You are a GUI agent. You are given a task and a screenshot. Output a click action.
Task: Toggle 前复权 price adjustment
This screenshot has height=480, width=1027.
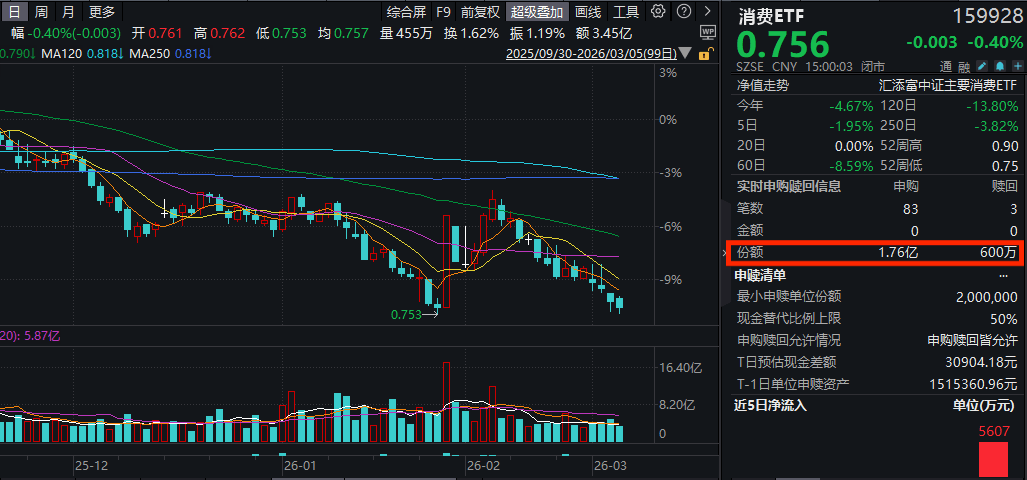[480, 12]
